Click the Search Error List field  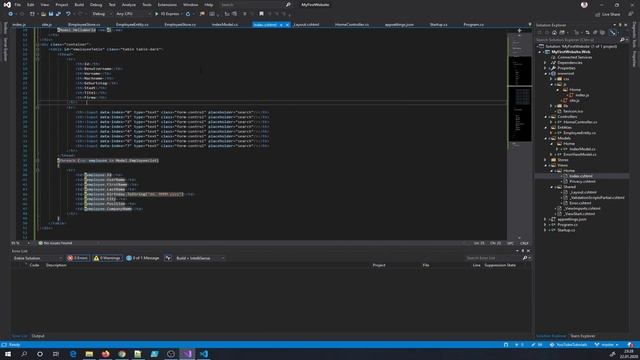[x=493, y=258]
